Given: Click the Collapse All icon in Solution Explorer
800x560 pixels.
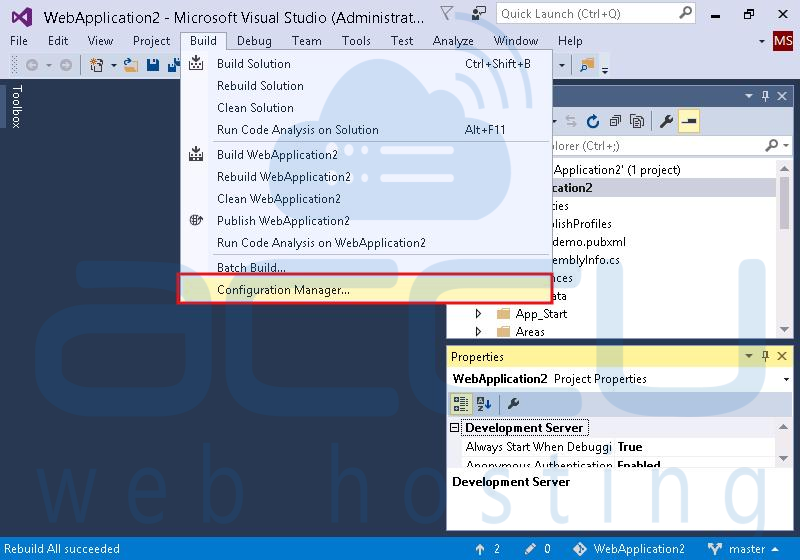Looking at the screenshot, I should (x=615, y=121).
